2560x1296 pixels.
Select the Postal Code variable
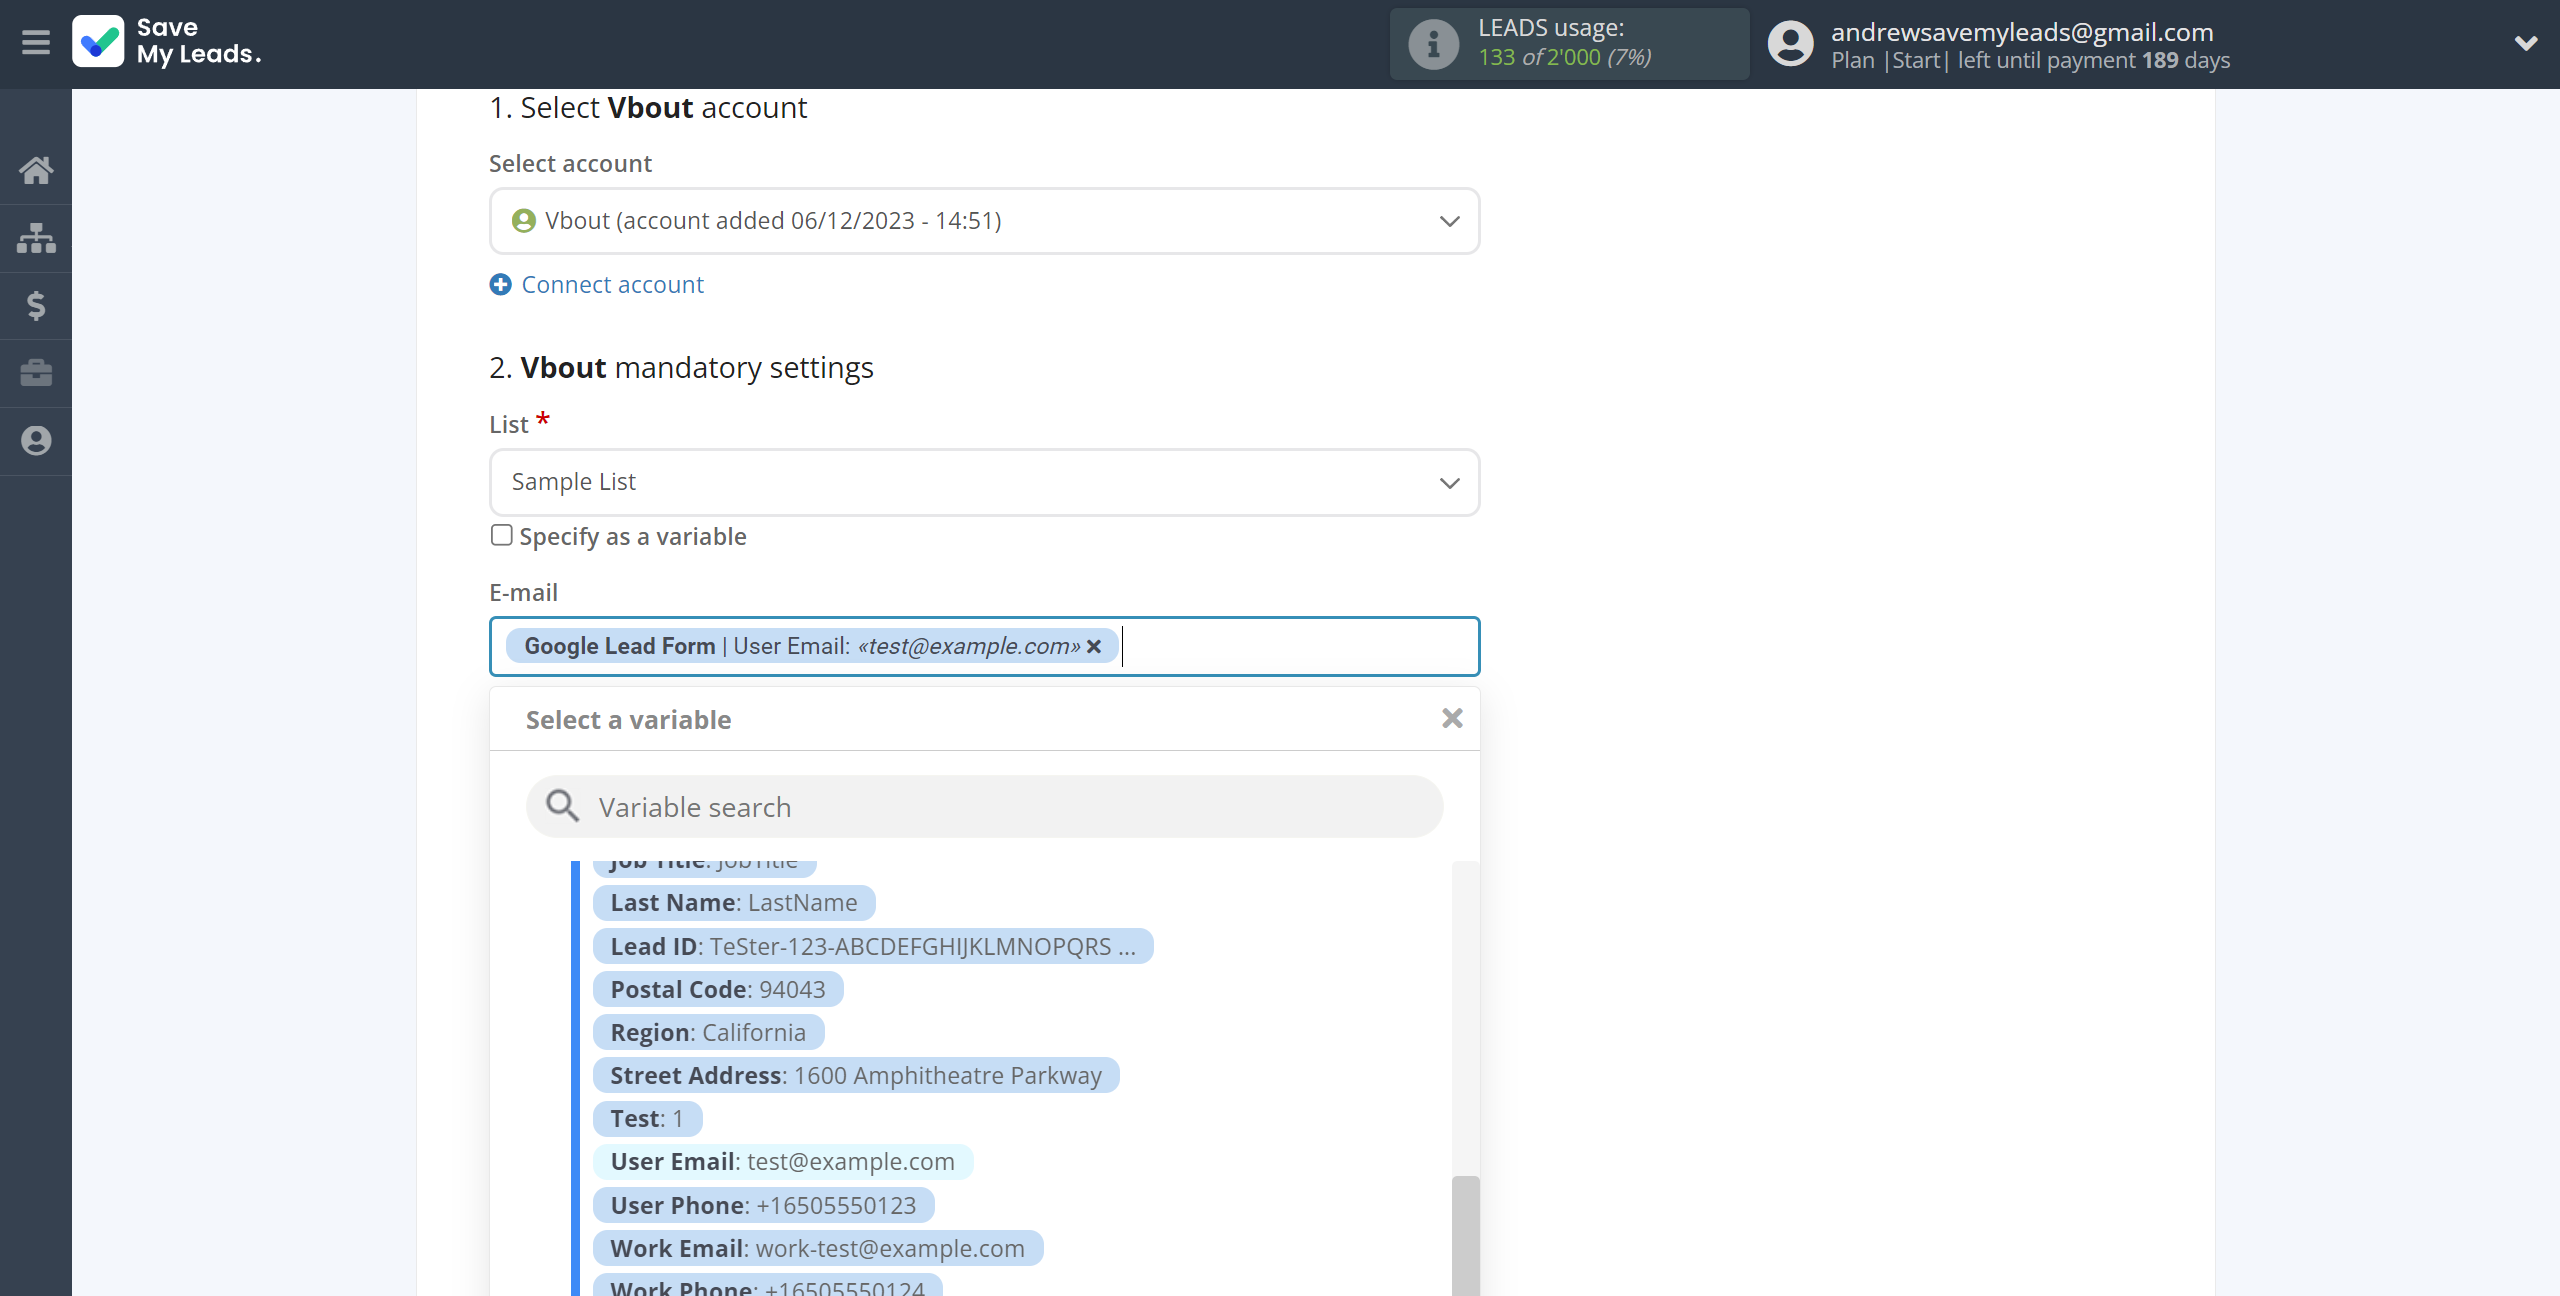[718, 989]
